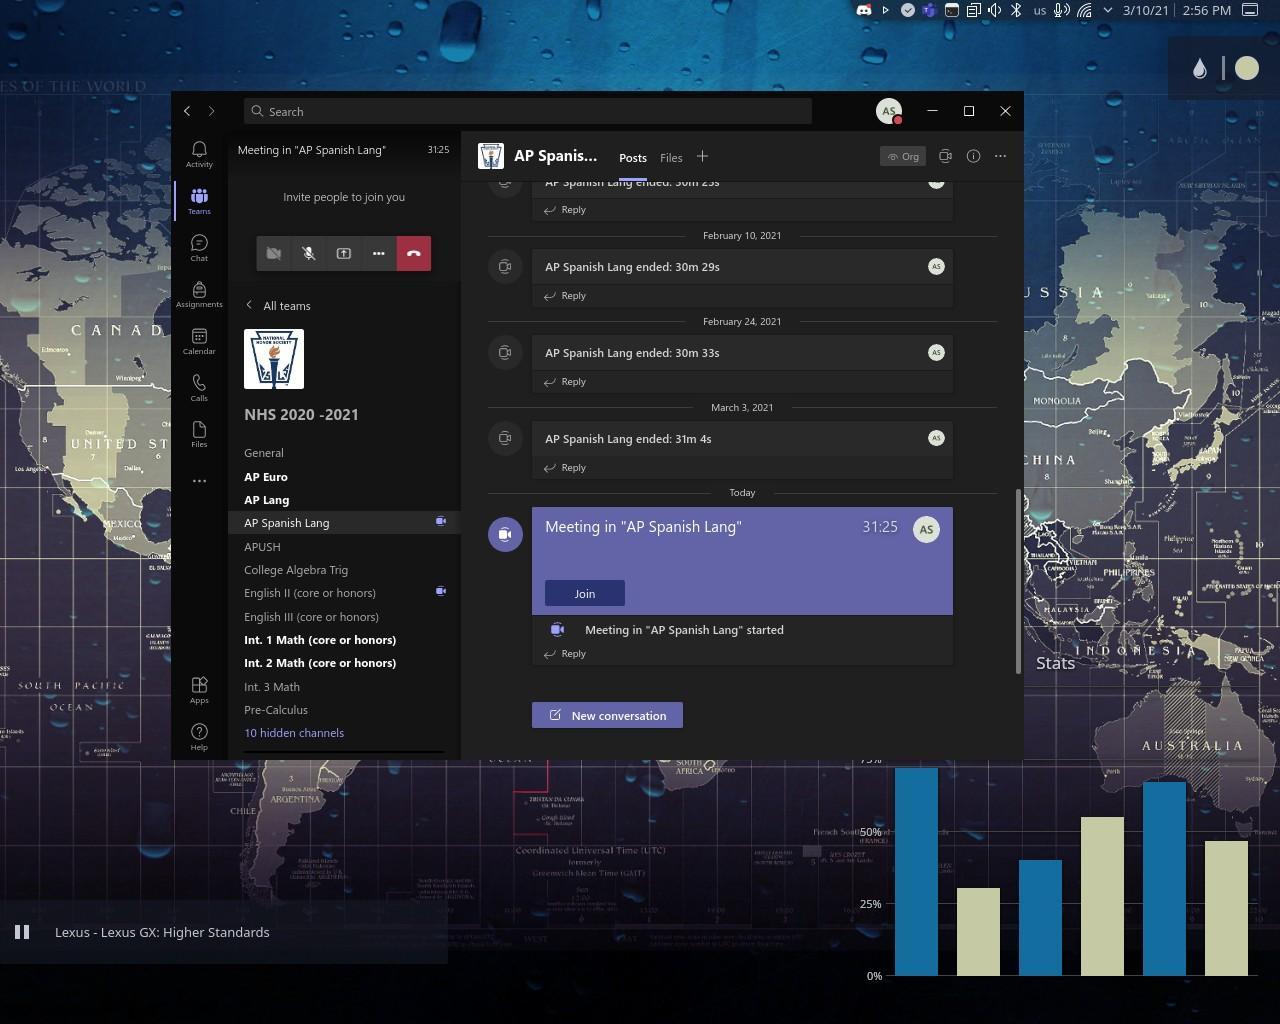Pause the Lexus media playback
This screenshot has height=1024, width=1280.
(22, 932)
